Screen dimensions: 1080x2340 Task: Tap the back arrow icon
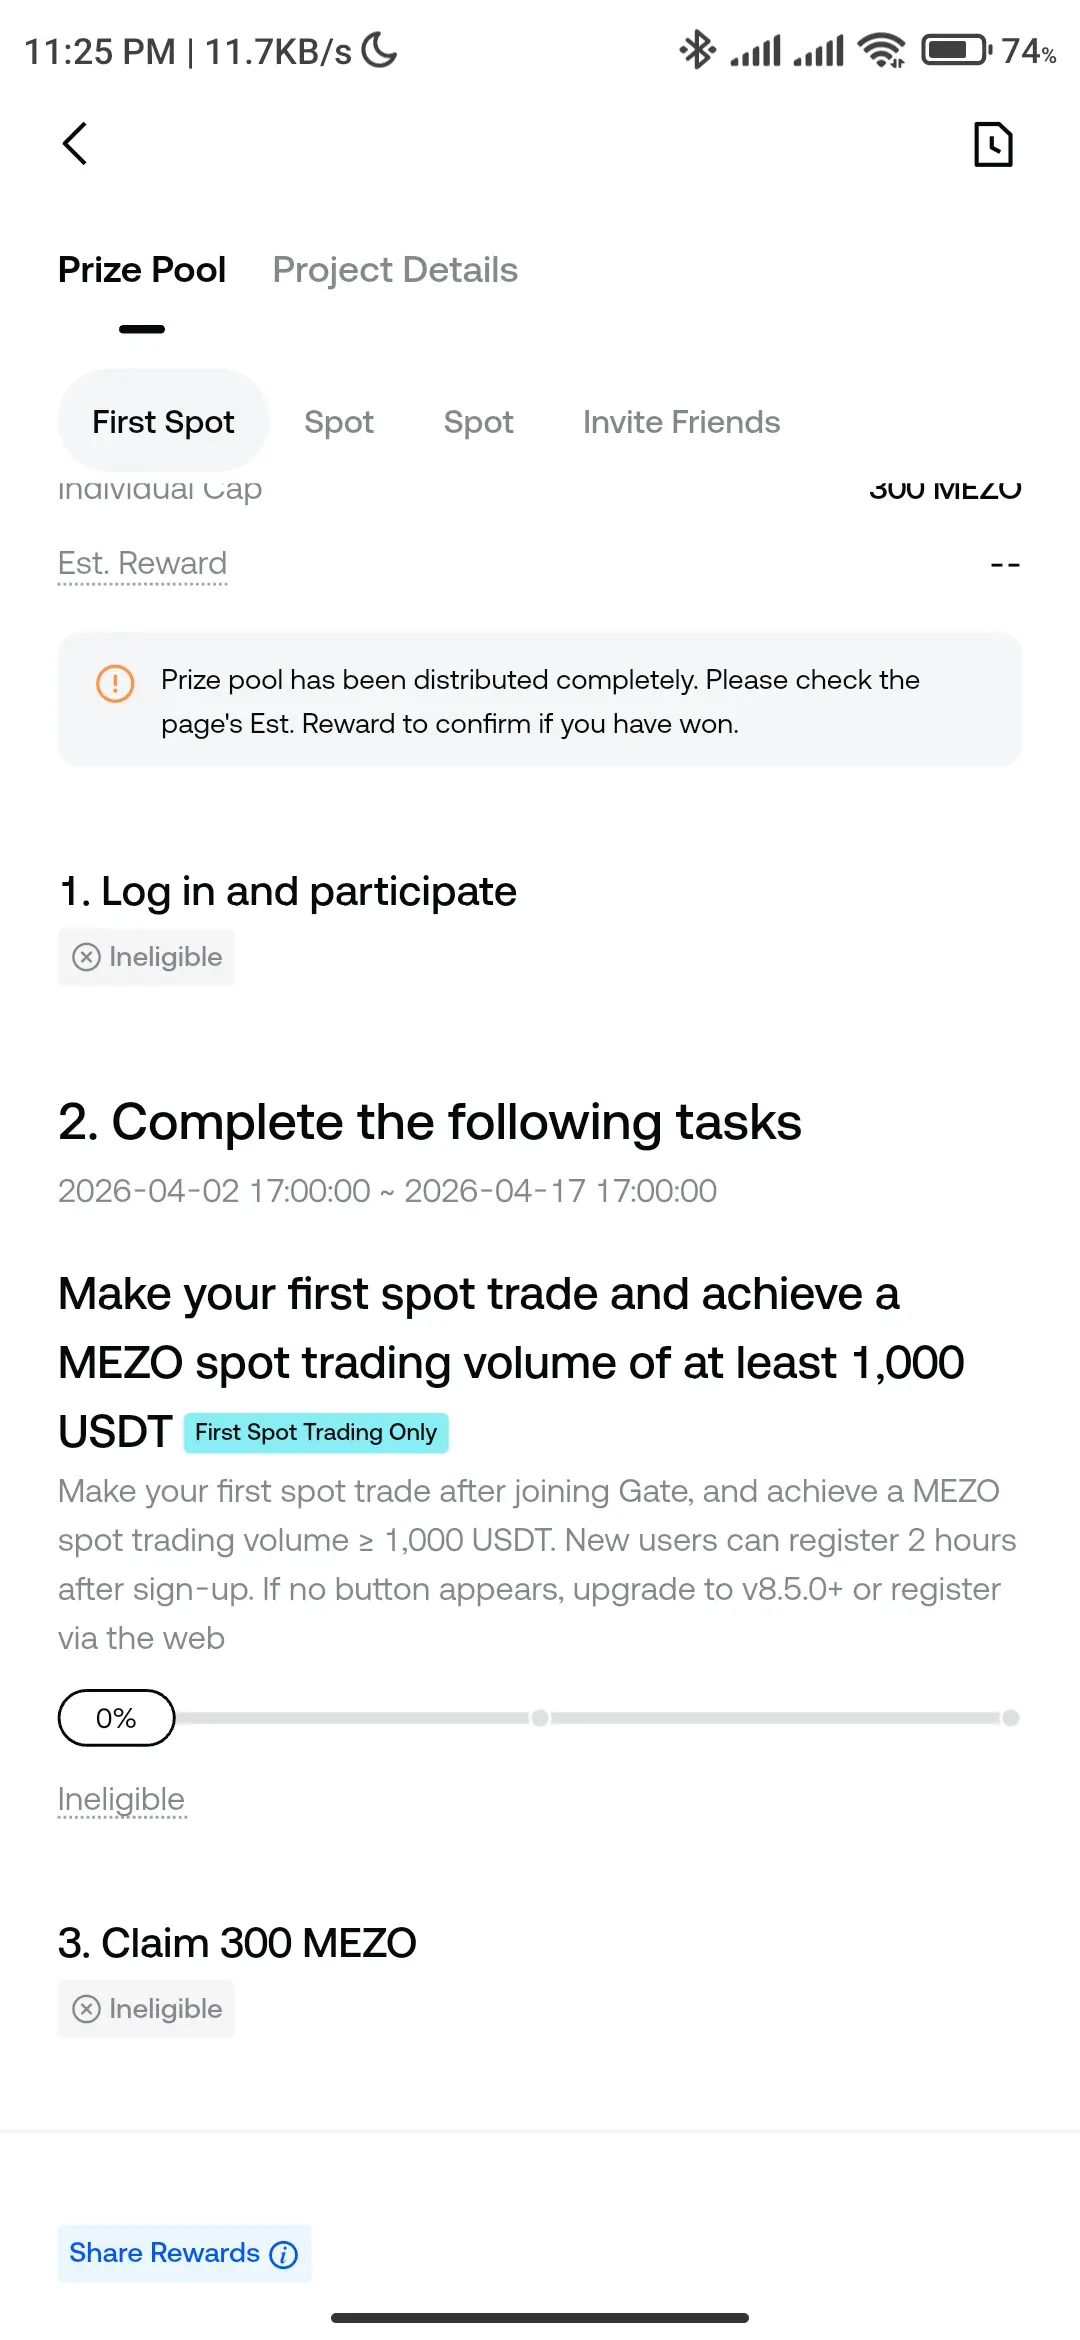(x=75, y=144)
